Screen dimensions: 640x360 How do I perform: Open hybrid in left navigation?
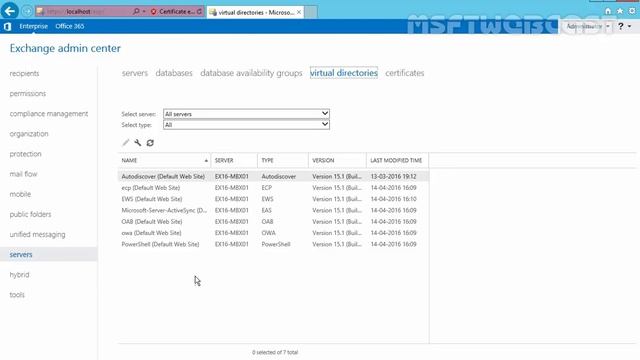click(19, 275)
